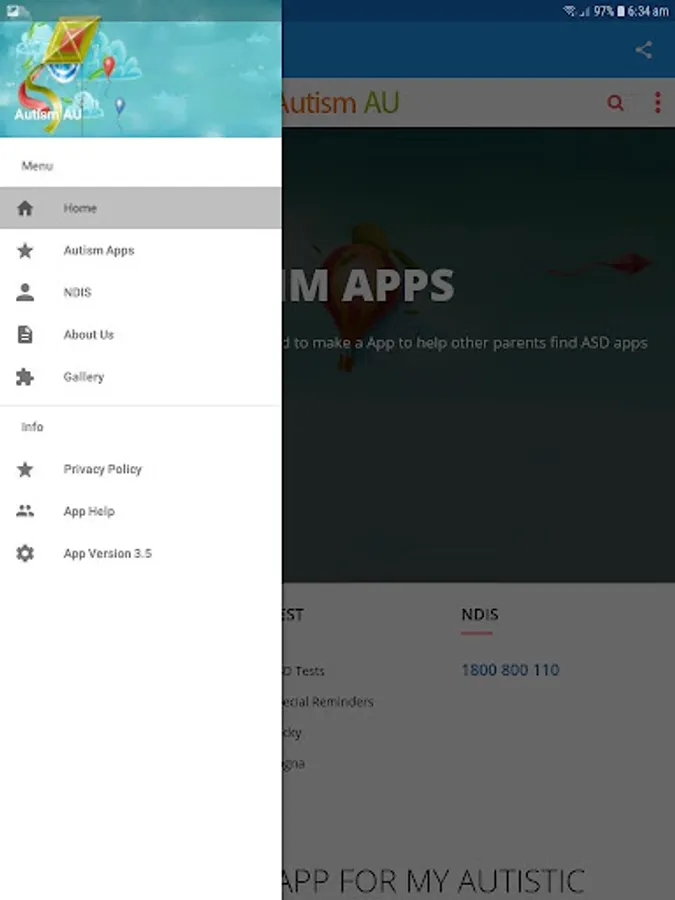The height and width of the screenshot is (900, 675).
Task: Call the 1800 800 110 NDIS number
Action: point(510,670)
